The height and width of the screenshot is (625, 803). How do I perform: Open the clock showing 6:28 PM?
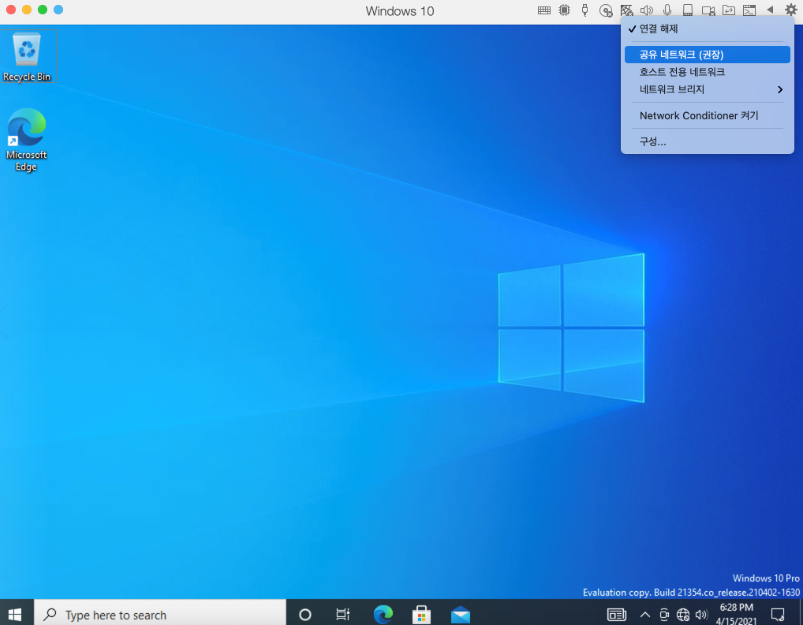pos(736,614)
